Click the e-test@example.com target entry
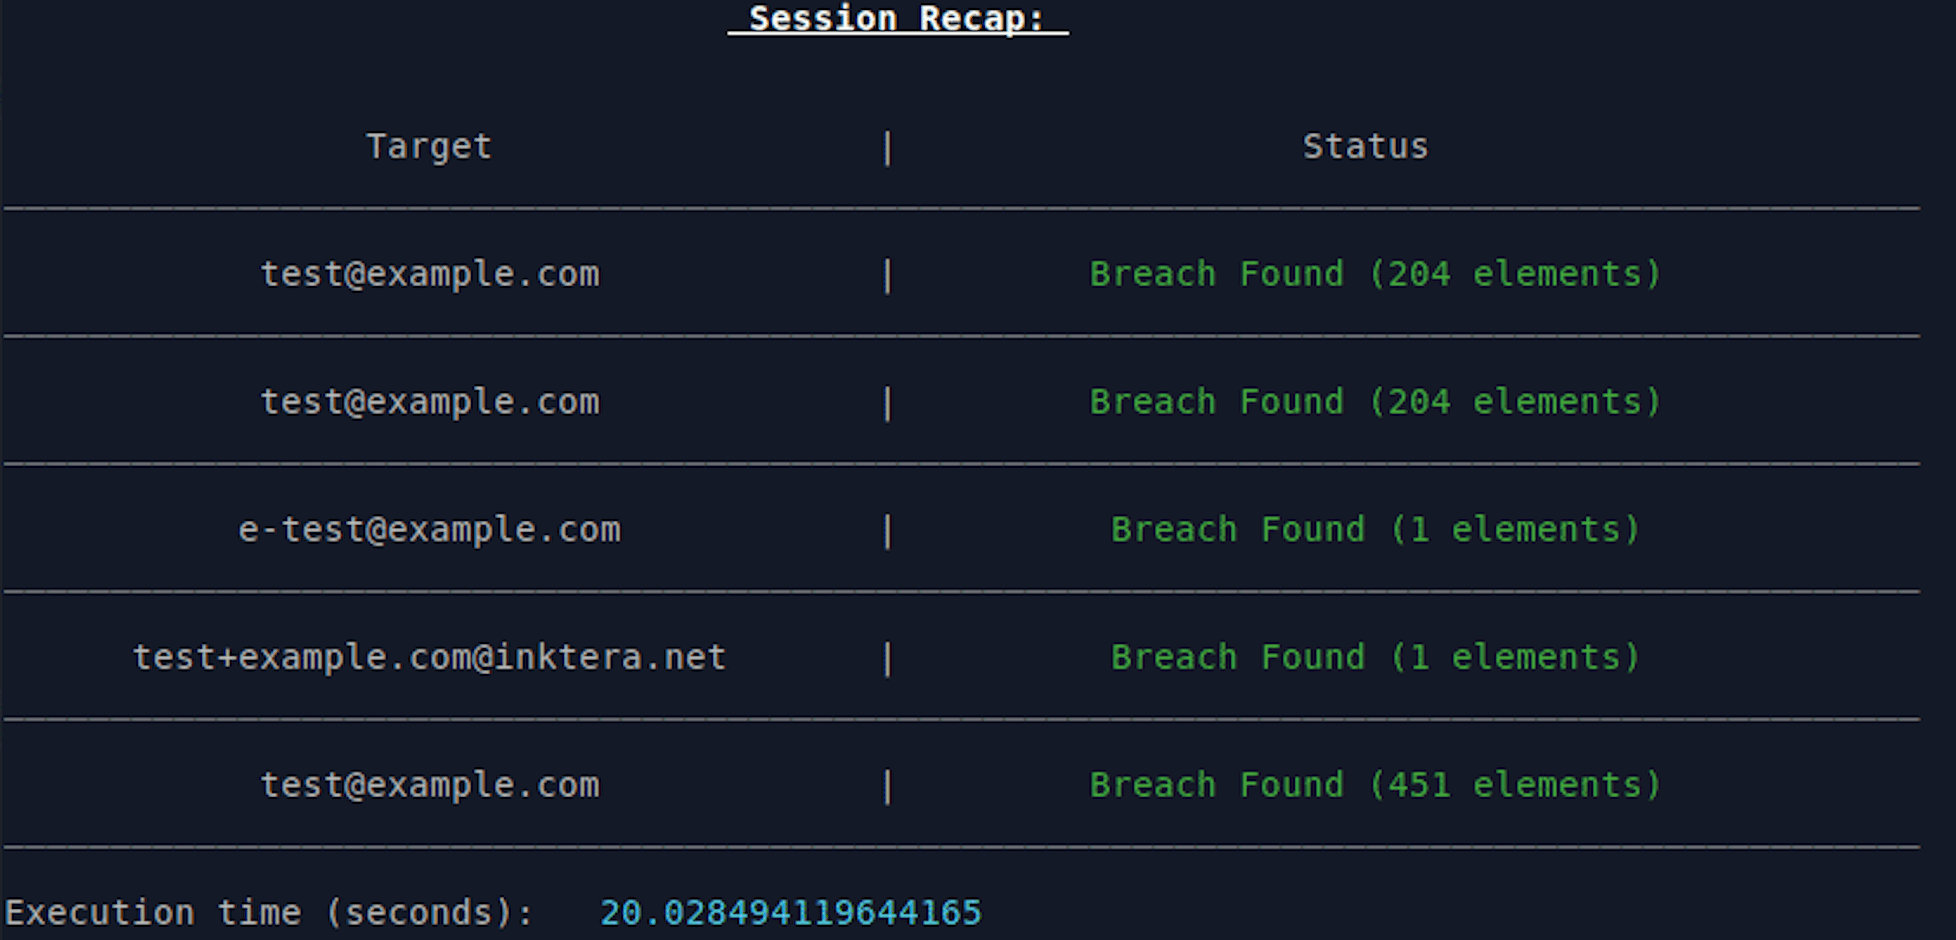Screen dimensions: 1956x940 429,530
